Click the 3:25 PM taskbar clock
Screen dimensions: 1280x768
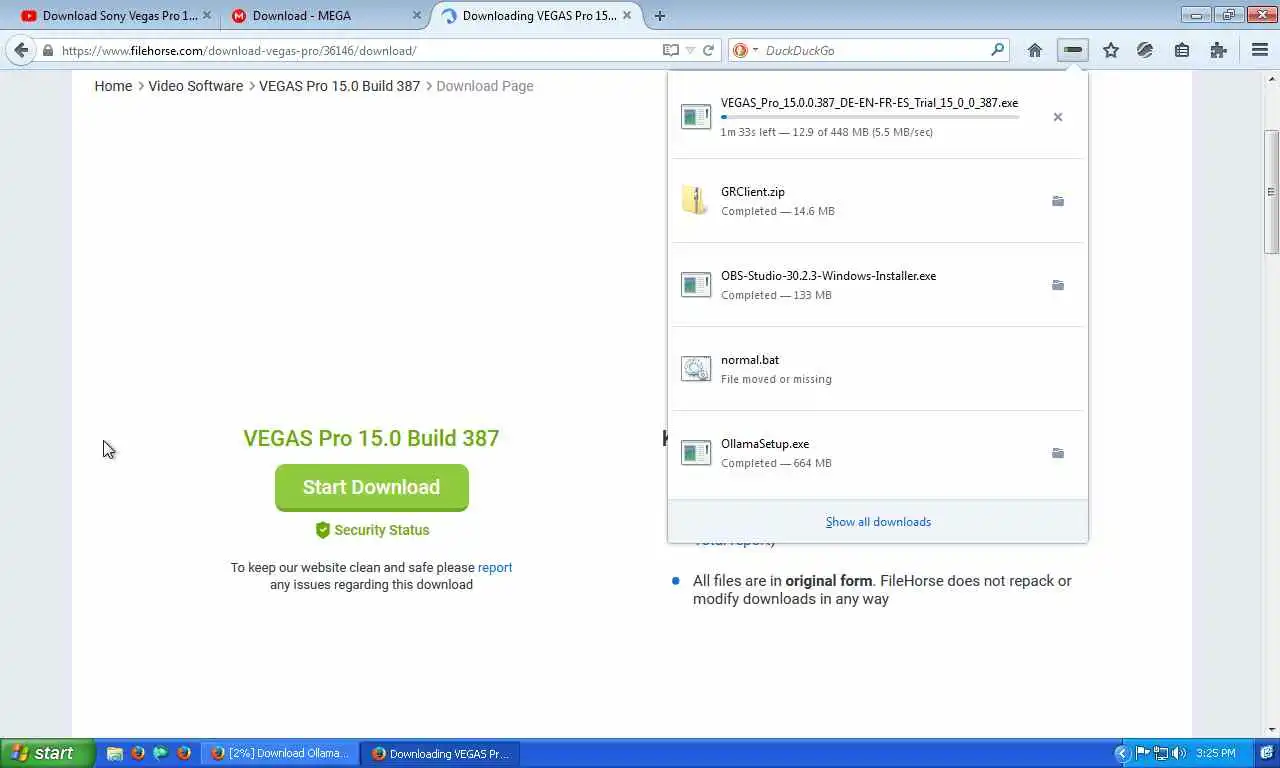coord(1215,753)
